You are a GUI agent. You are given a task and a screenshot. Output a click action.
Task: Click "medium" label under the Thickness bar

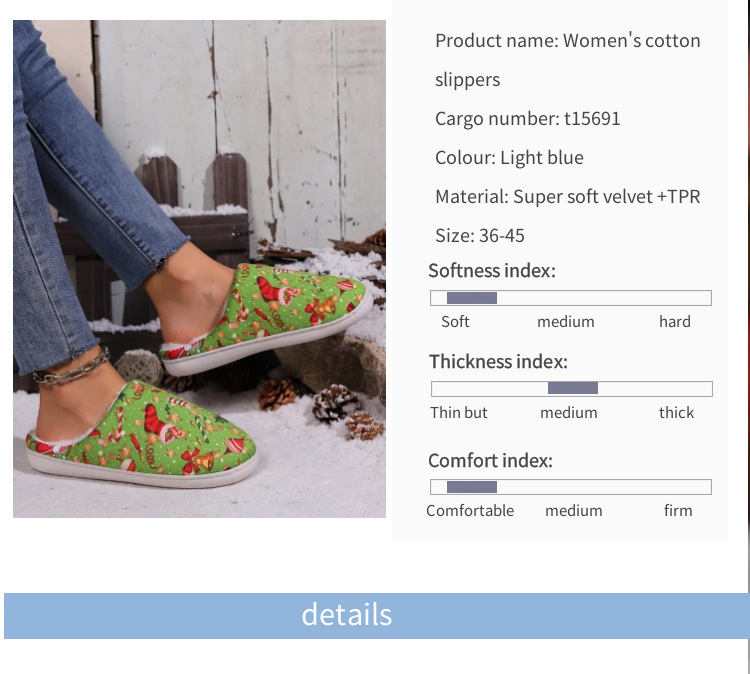point(569,413)
